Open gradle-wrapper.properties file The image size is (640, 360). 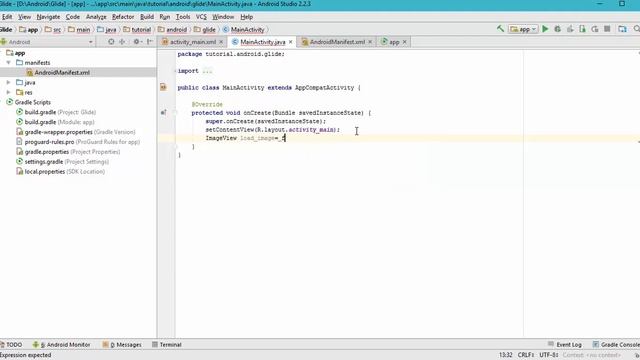click(x=76, y=132)
